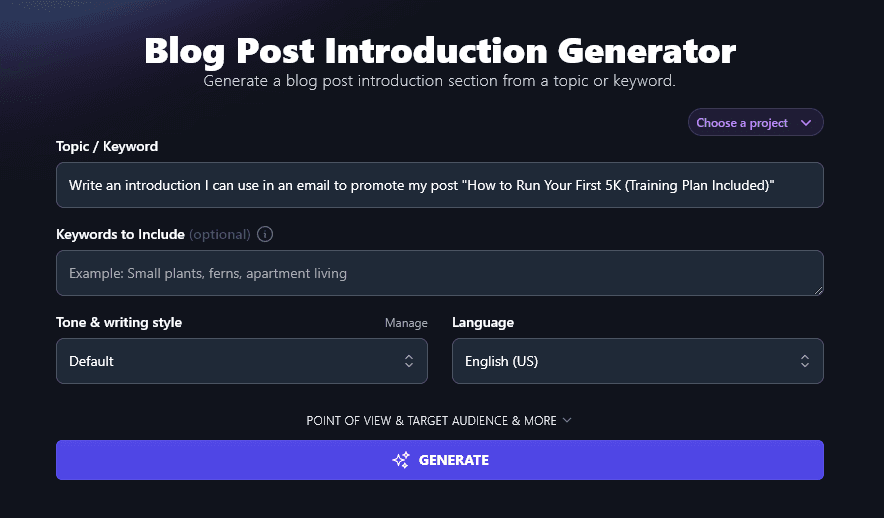Click into the Keywords to Include textarea
884x518 pixels.
[439, 273]
